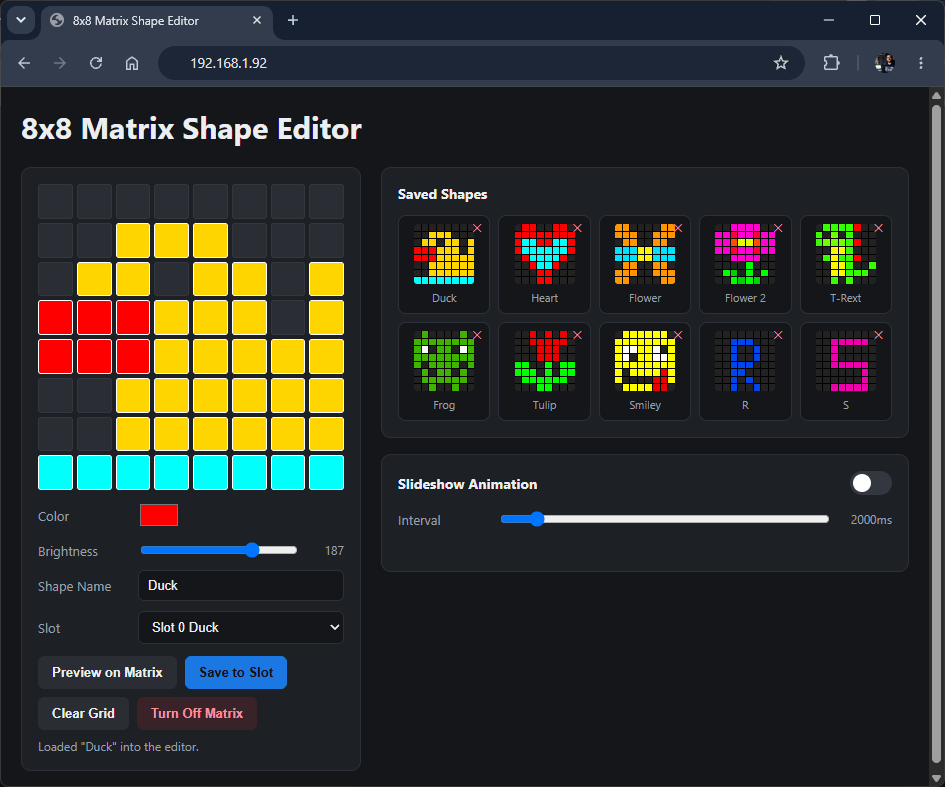Screen dimensions: 945x787
Task: Enable the Slideshow Animation toggle
Action: pyautogui.click(x=870, y=483)
